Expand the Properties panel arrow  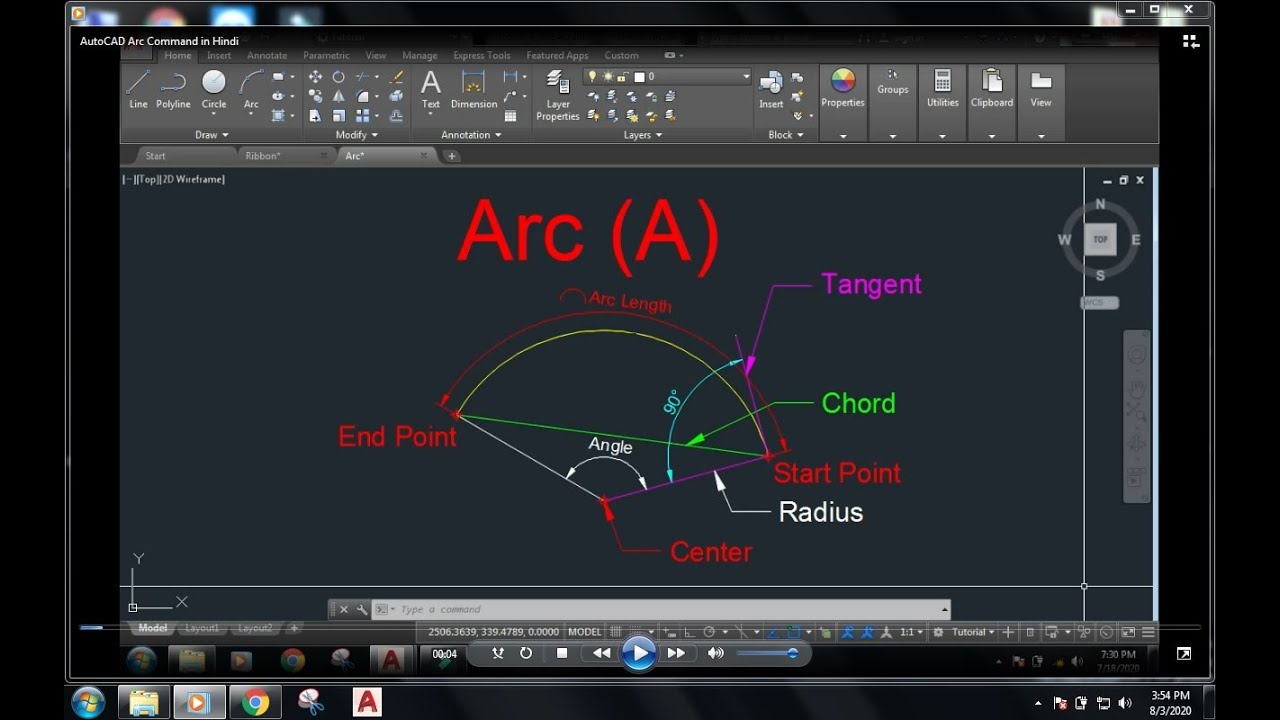click(843, 135)
